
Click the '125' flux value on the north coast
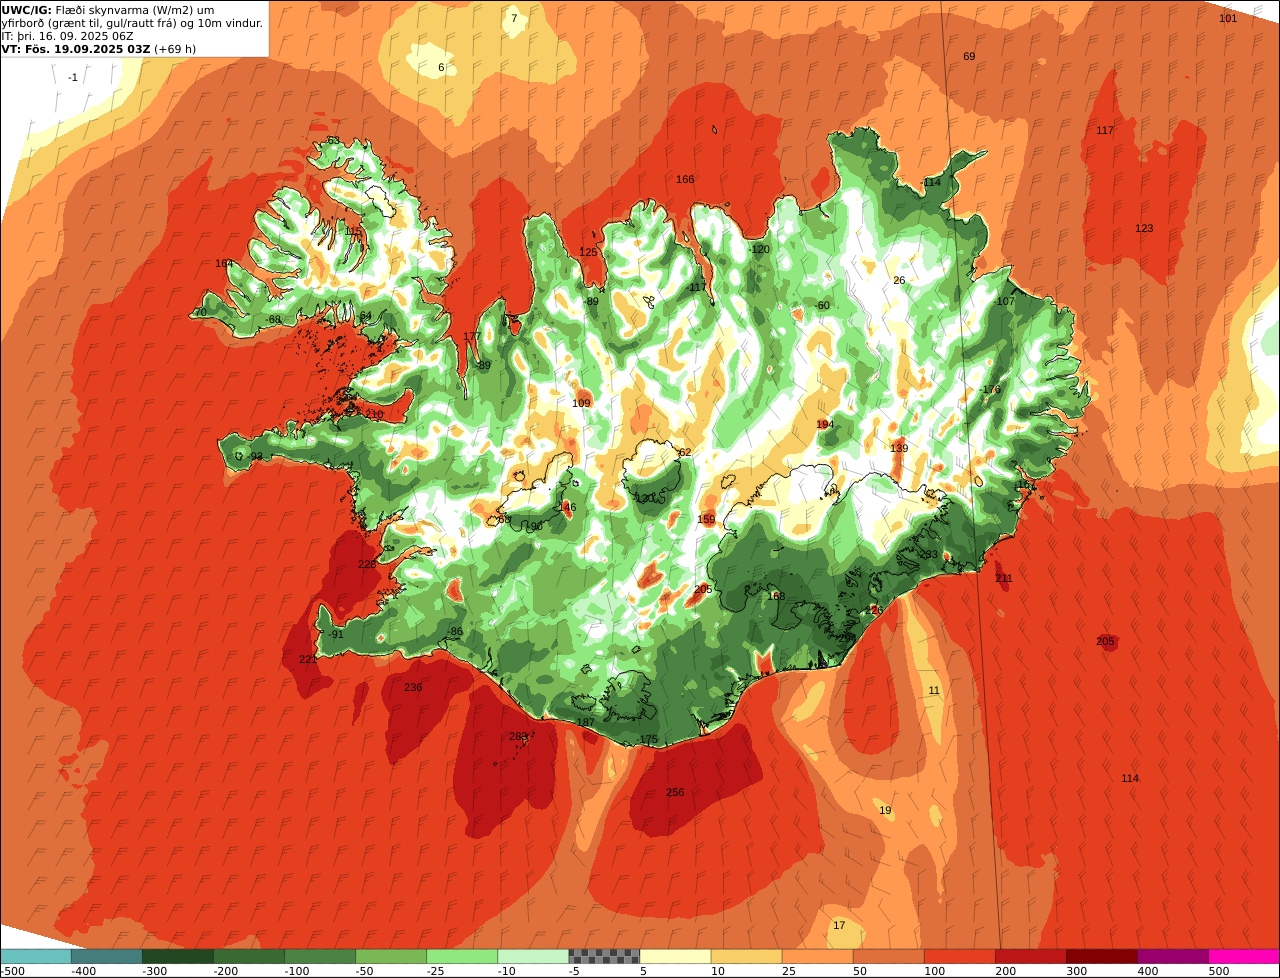click(588, 253)
